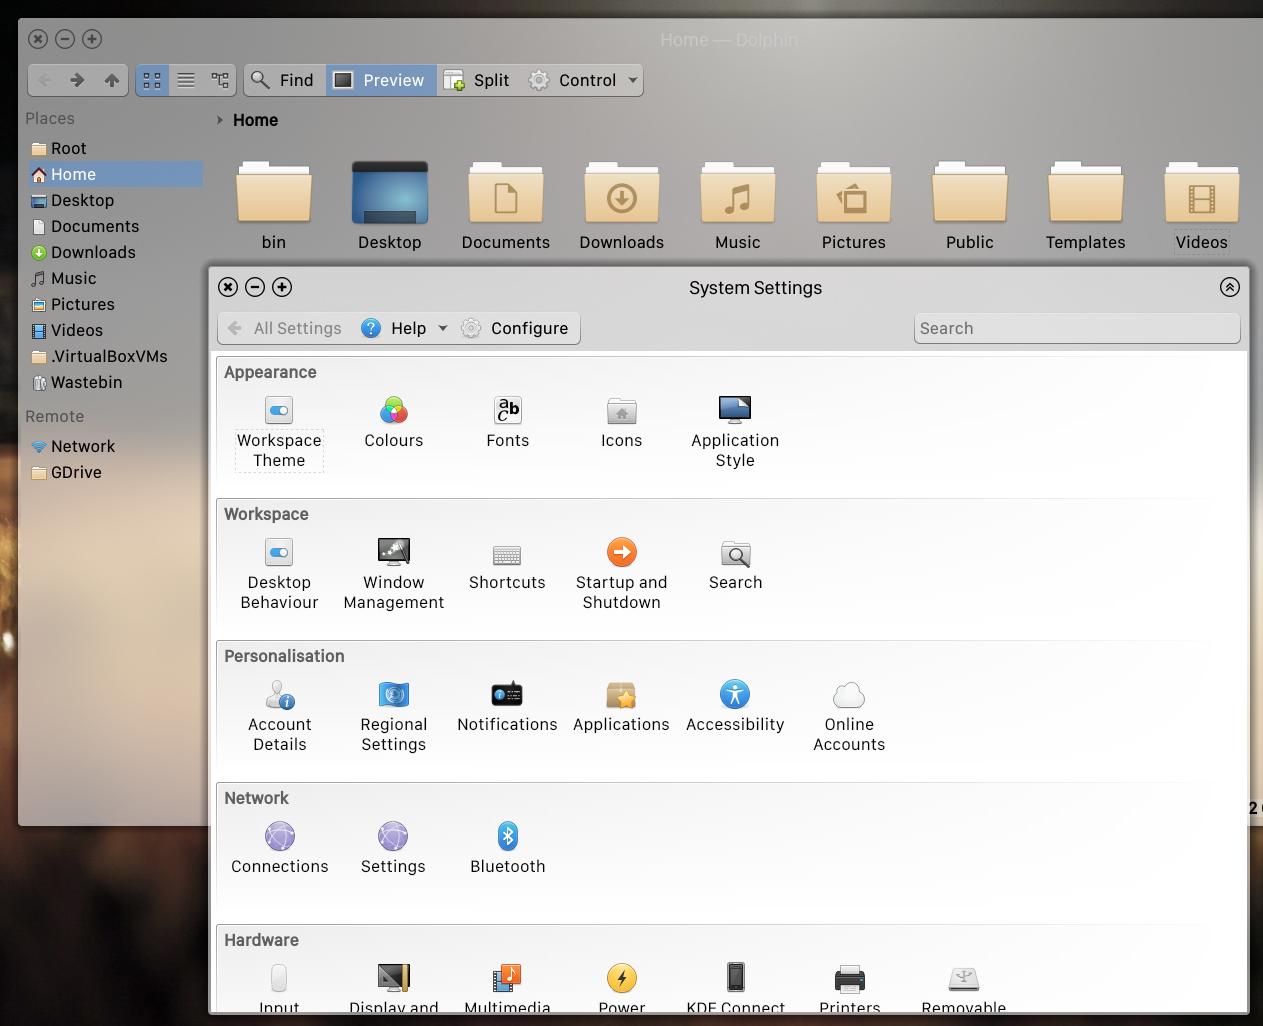This screenshot has width=1263, height=1026.
Task: Open Notifications settings
Action: [x=507, y=706]
